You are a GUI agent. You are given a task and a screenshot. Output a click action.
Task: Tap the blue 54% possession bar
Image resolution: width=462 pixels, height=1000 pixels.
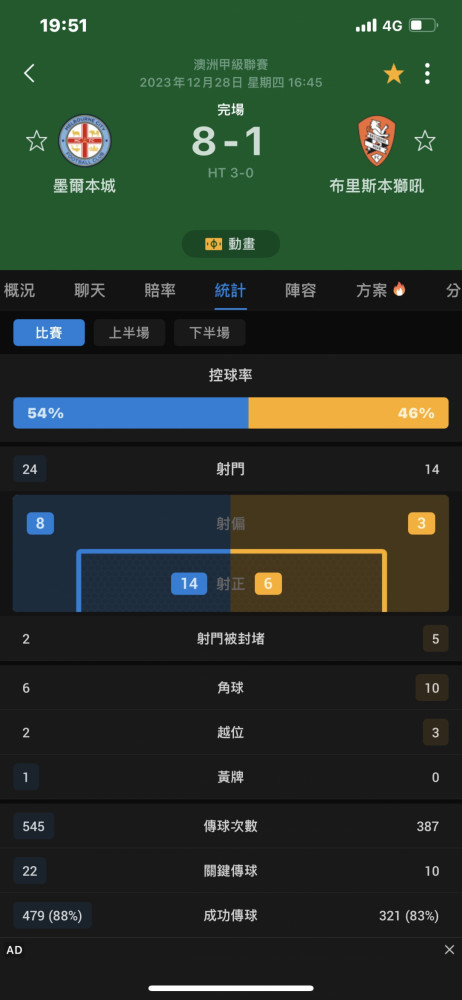coord(131,413)
